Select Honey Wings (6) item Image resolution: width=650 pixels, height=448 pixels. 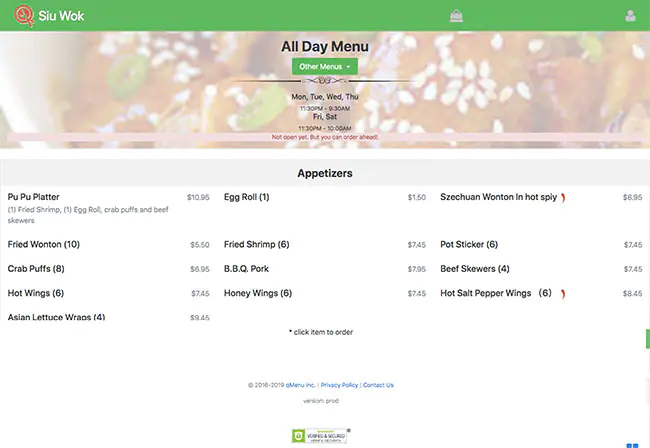click(258, 293)
